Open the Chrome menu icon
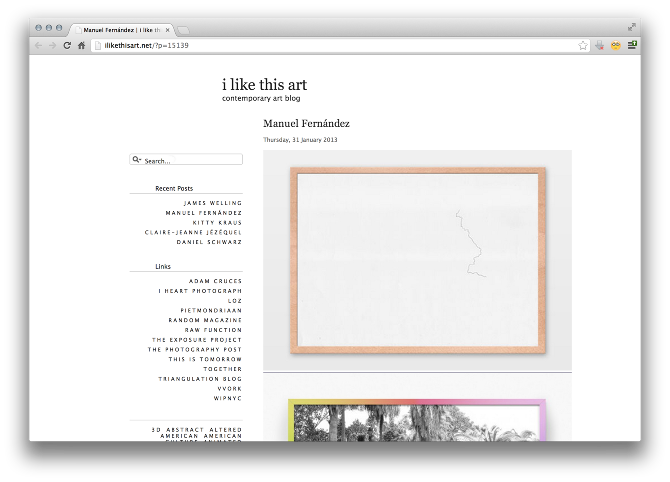 (632, 45)
